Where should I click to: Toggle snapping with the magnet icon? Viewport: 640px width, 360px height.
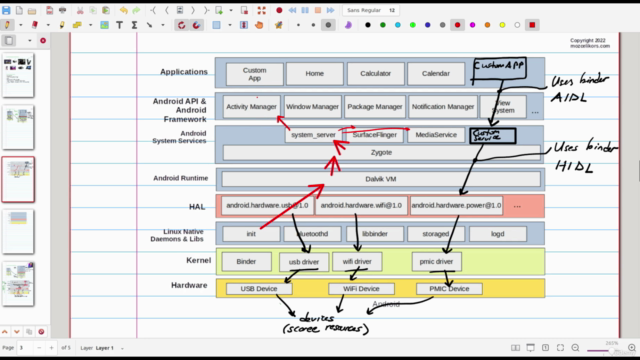[196, 25]
